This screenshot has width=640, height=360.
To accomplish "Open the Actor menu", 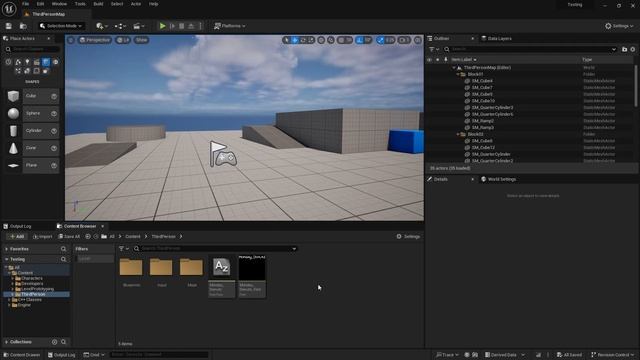I will [136, 4].
